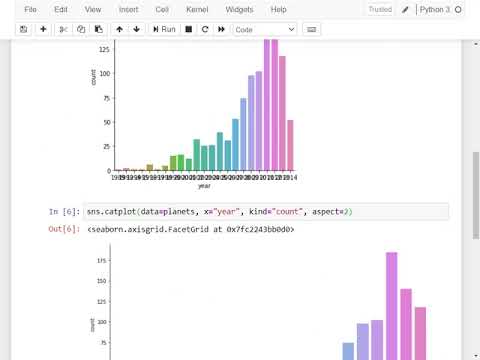Cut selected cells with scissors icon
This screenshot has height=360, width=480.
tap(63, 29)
